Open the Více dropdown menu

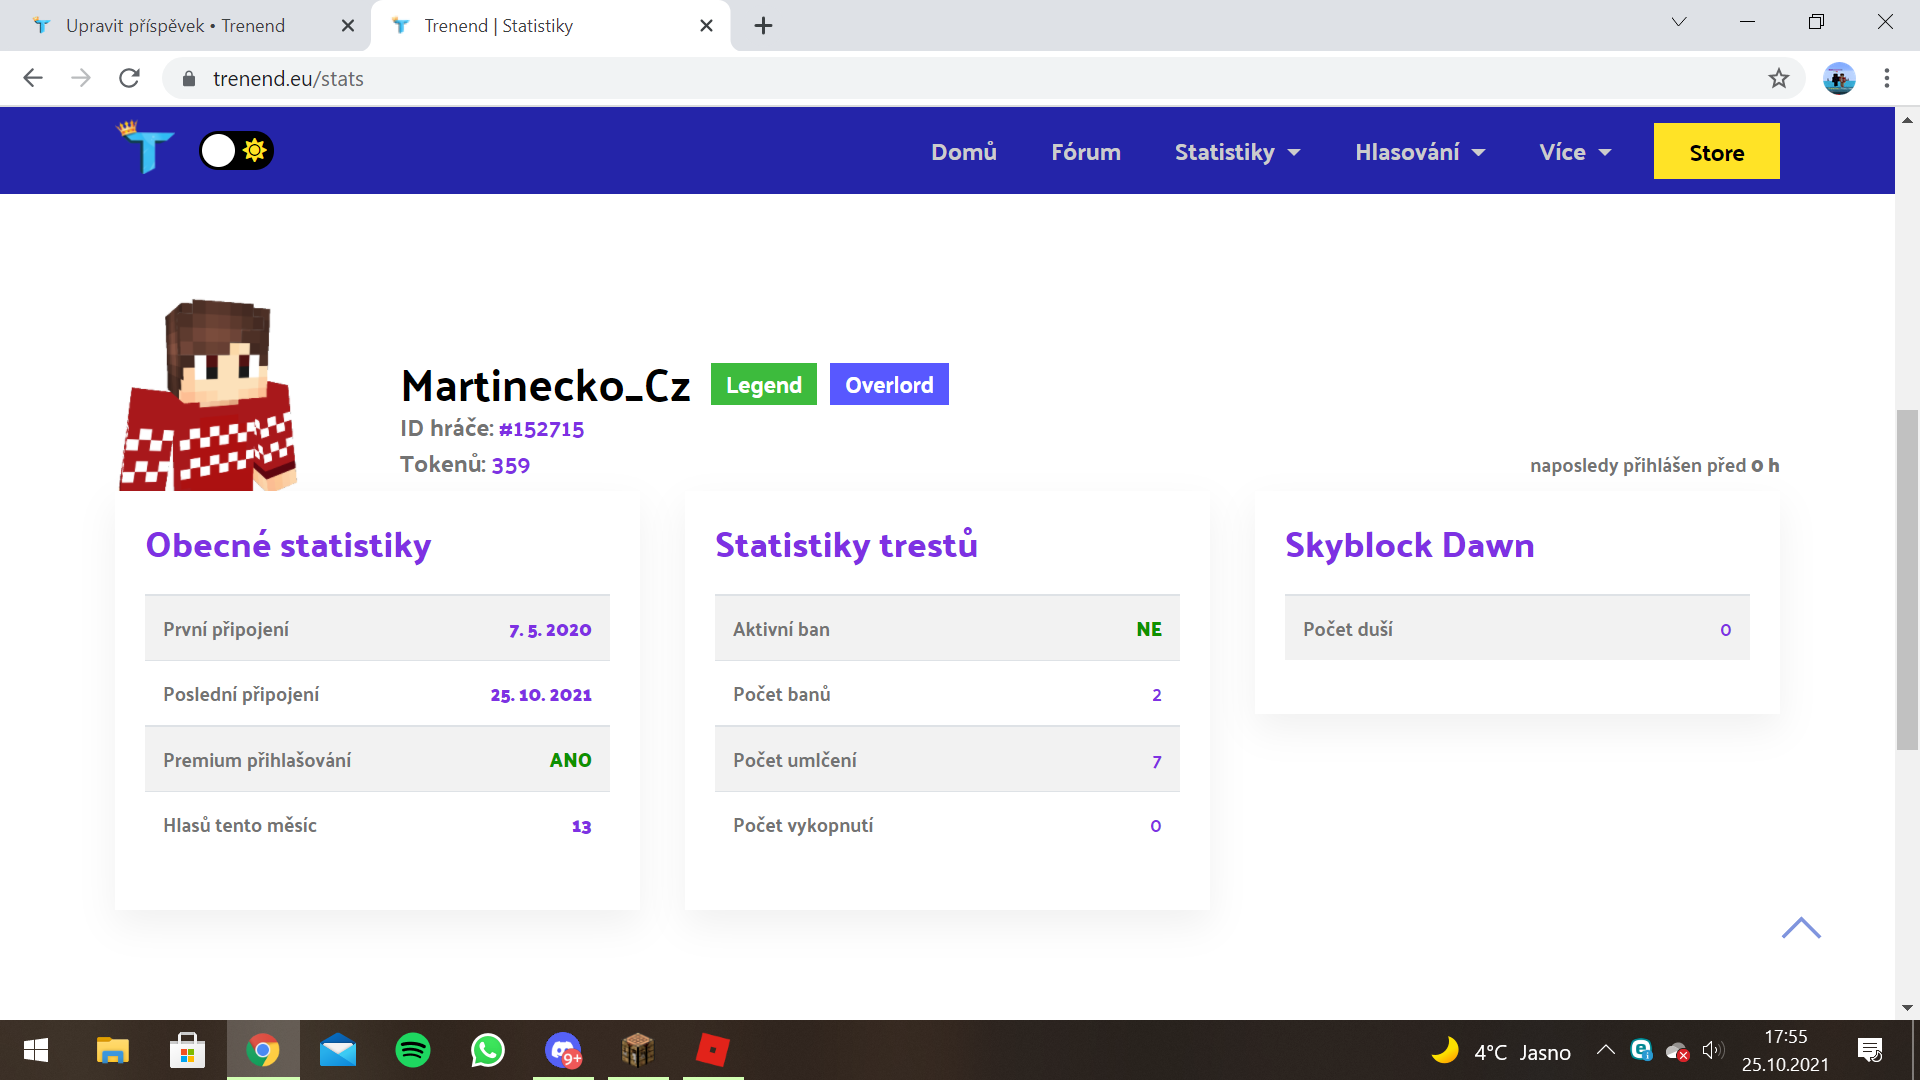(1575, 152)
